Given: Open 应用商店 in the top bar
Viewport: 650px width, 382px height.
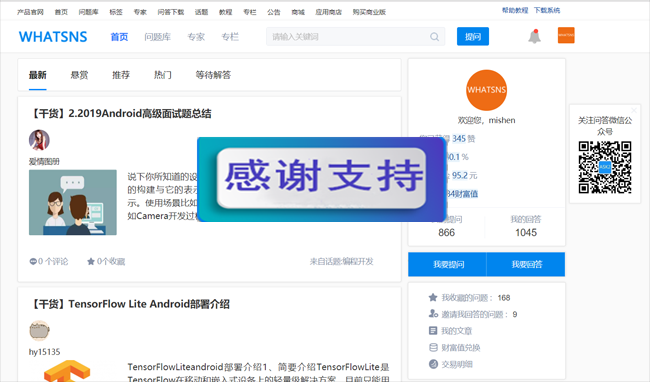Looking at the screenshot, I should click(328, 12).
